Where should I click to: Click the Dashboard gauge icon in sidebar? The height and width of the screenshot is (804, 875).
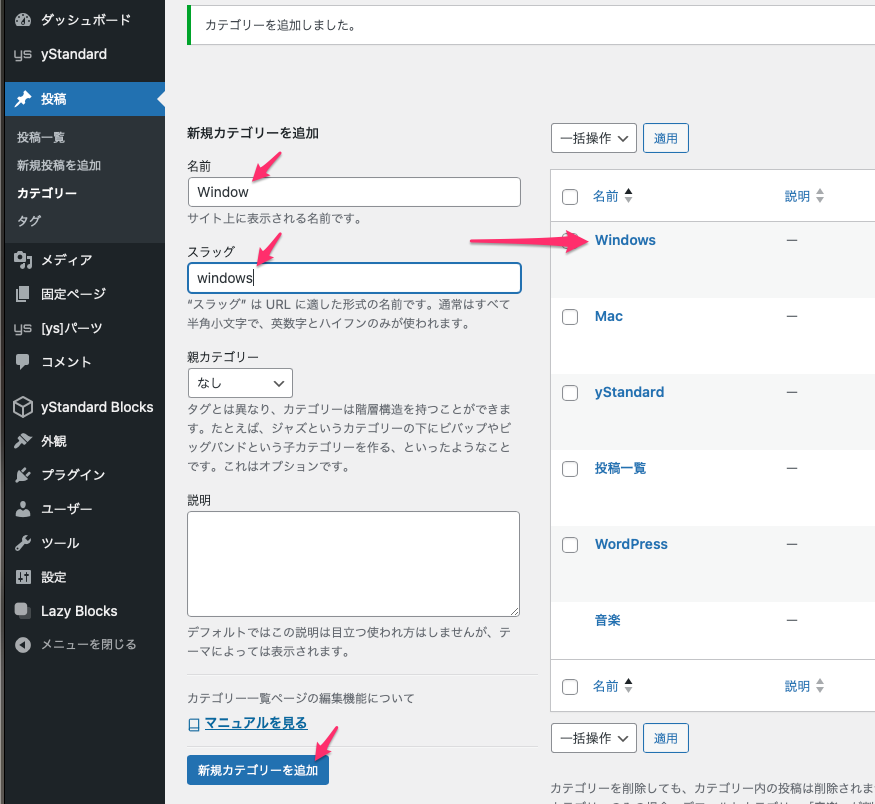click(x=23, y=20)
